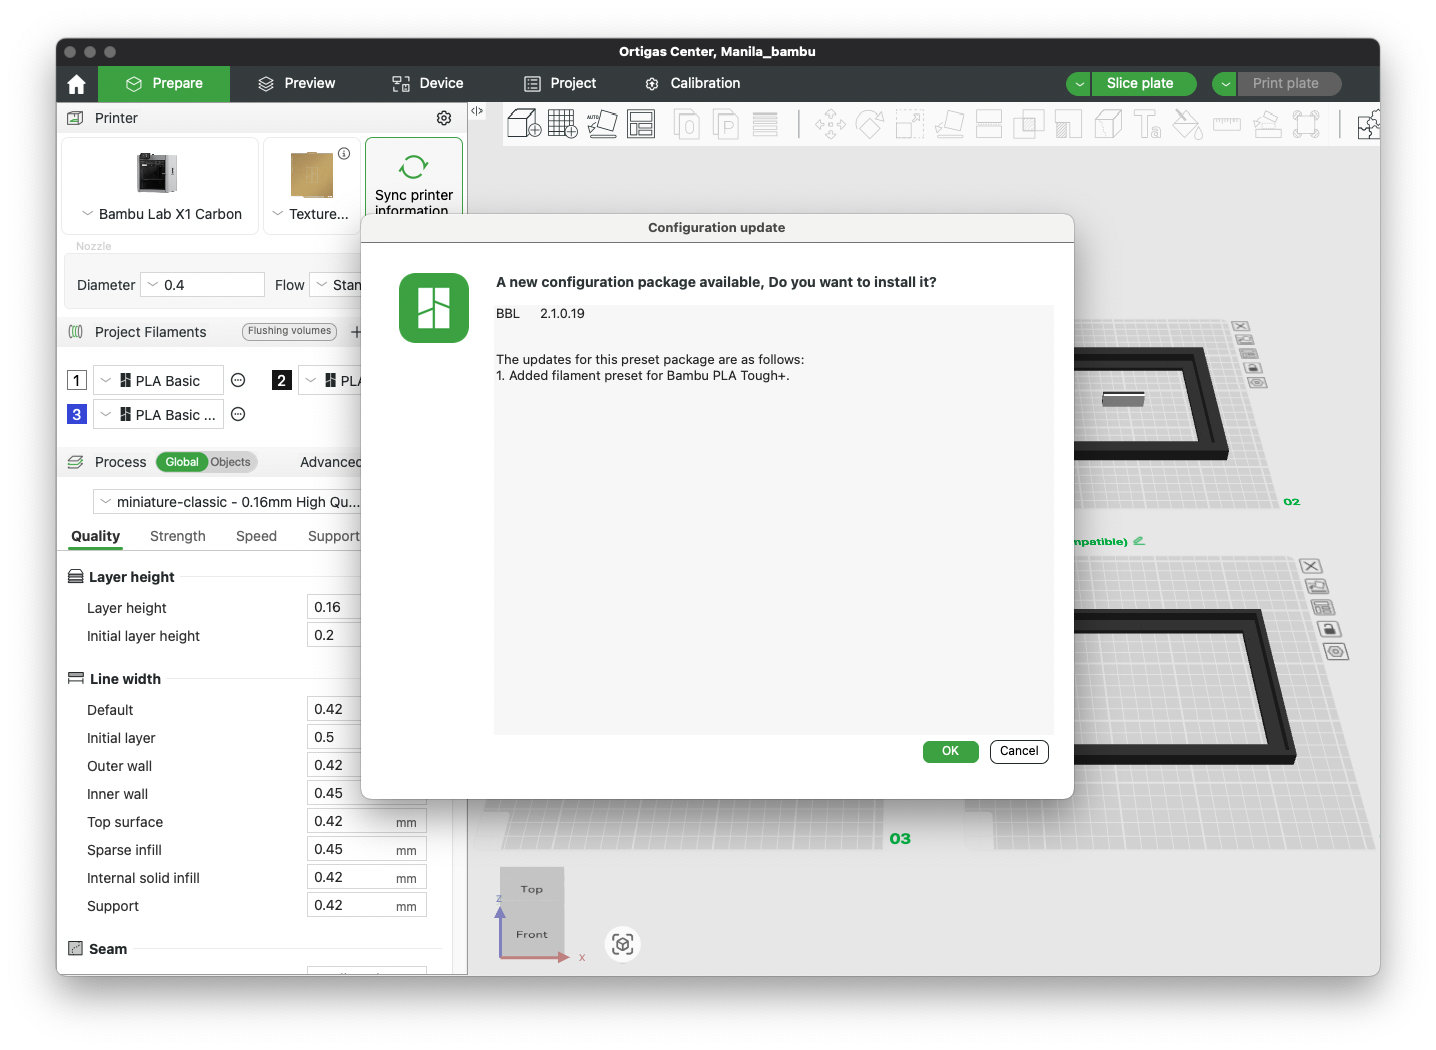Click the Top face of view cube
The height and width of the screenshot is (1050, 1436).
pyautogui.click(x=532, y=888)
